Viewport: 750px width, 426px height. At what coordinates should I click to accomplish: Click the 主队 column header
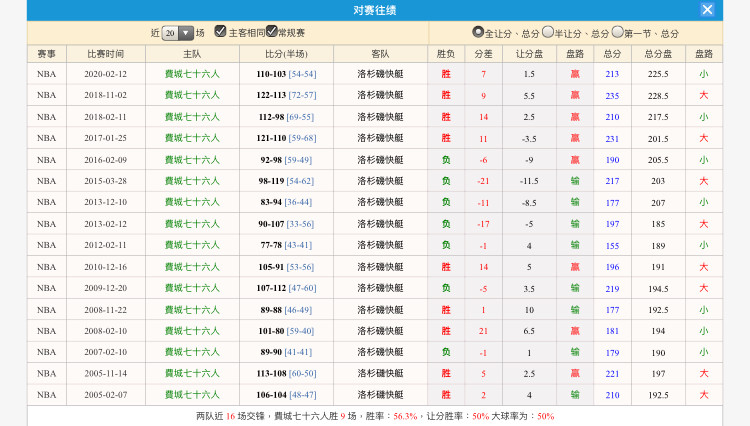tap(192, 54)
